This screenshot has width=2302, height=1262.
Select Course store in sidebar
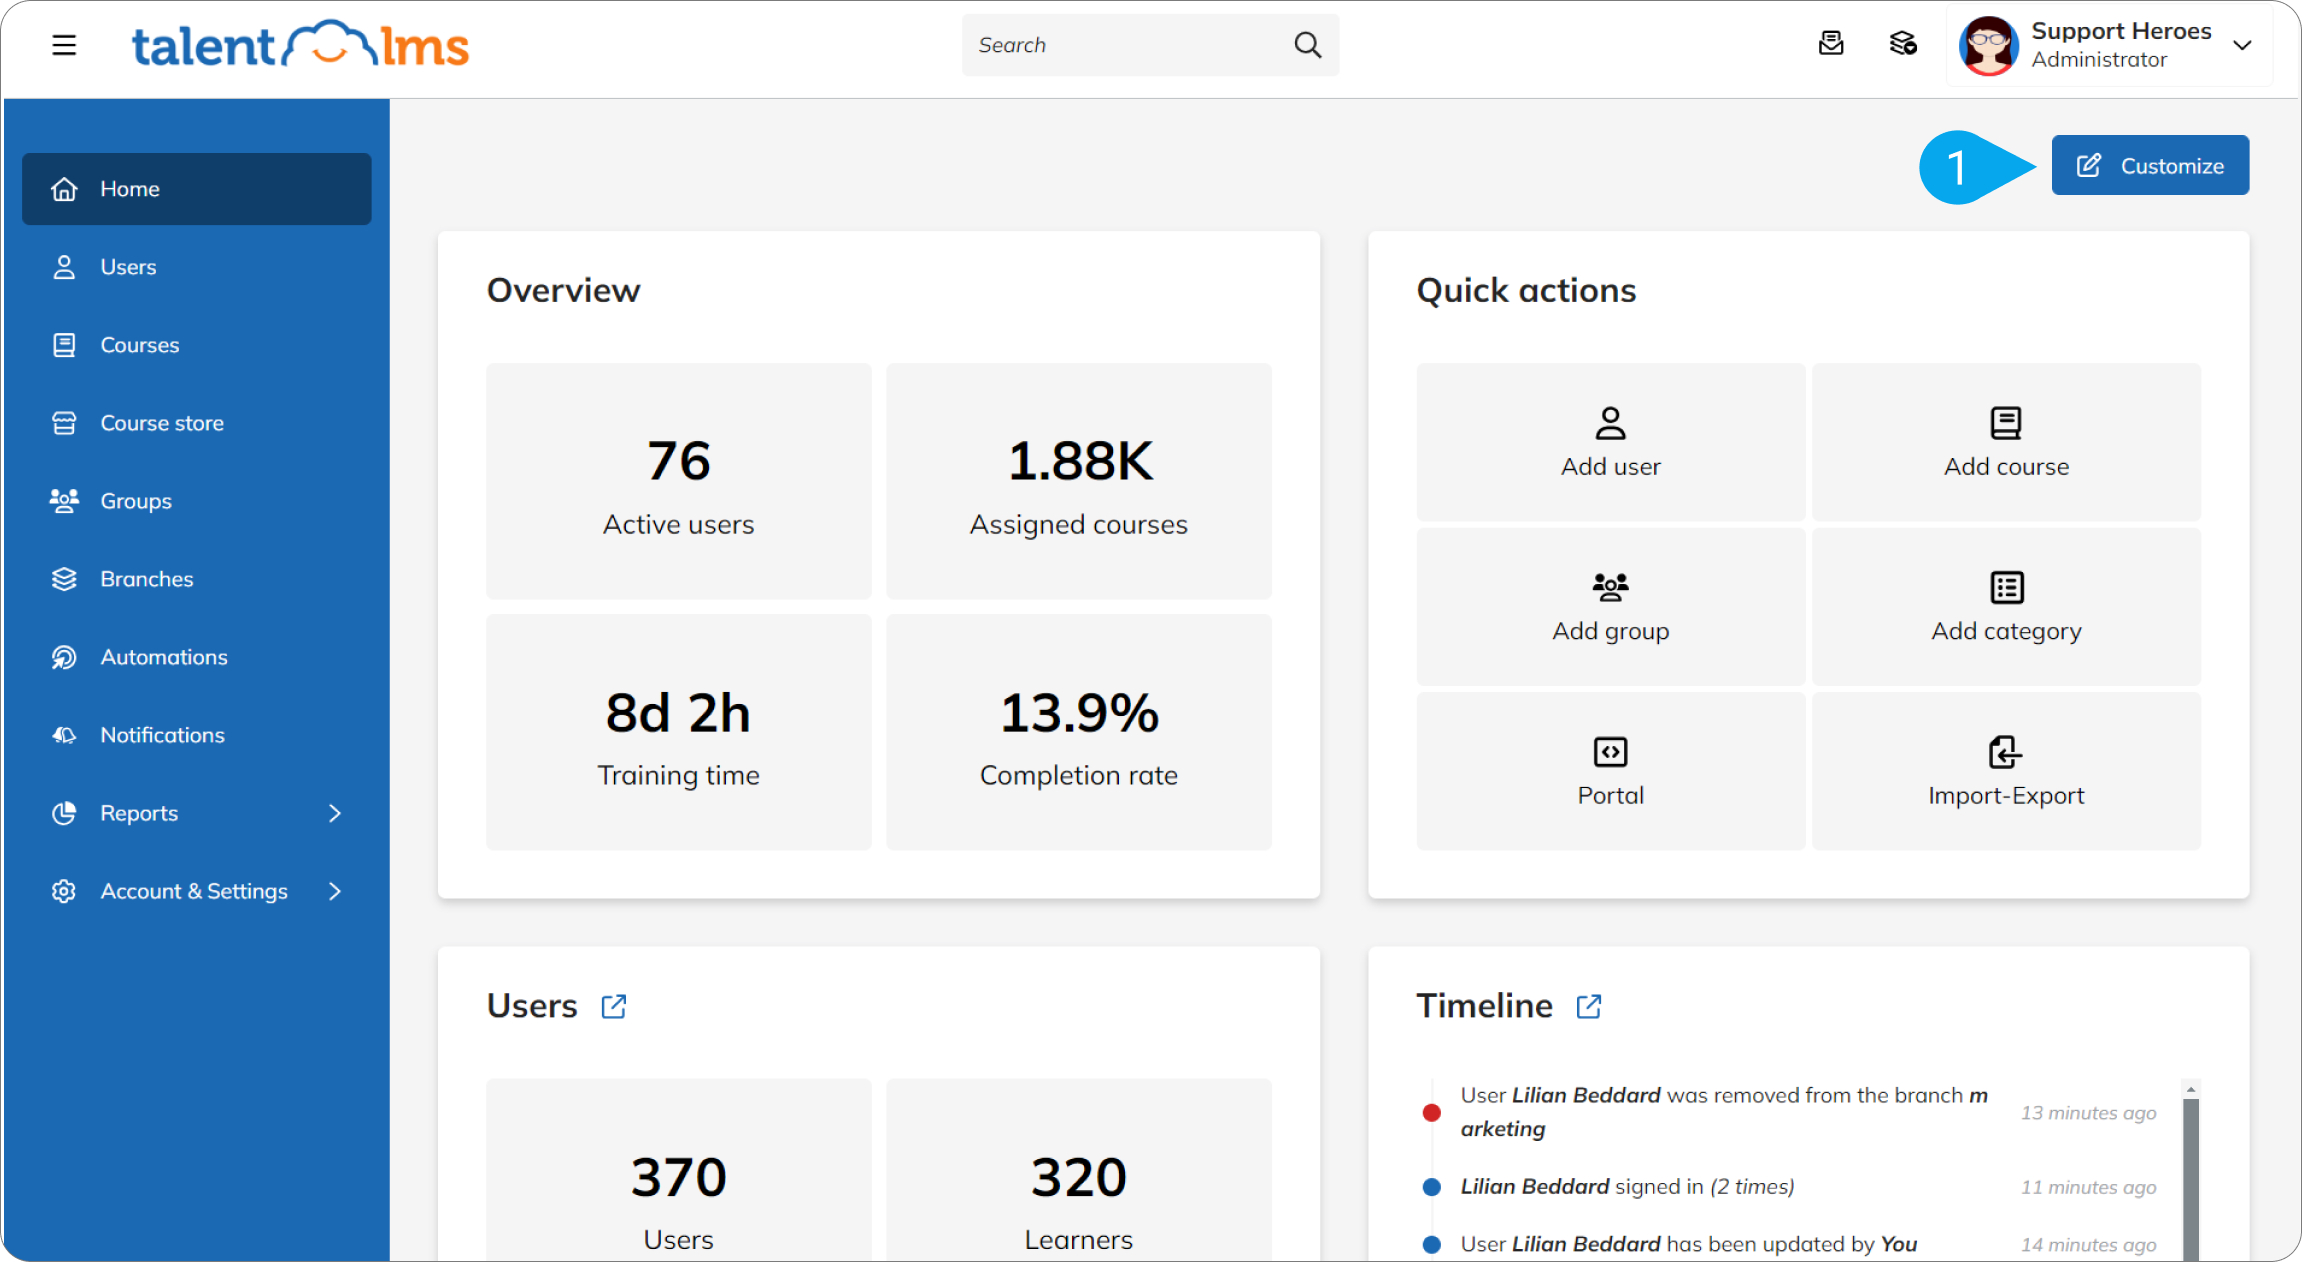[x=162, y=423]
